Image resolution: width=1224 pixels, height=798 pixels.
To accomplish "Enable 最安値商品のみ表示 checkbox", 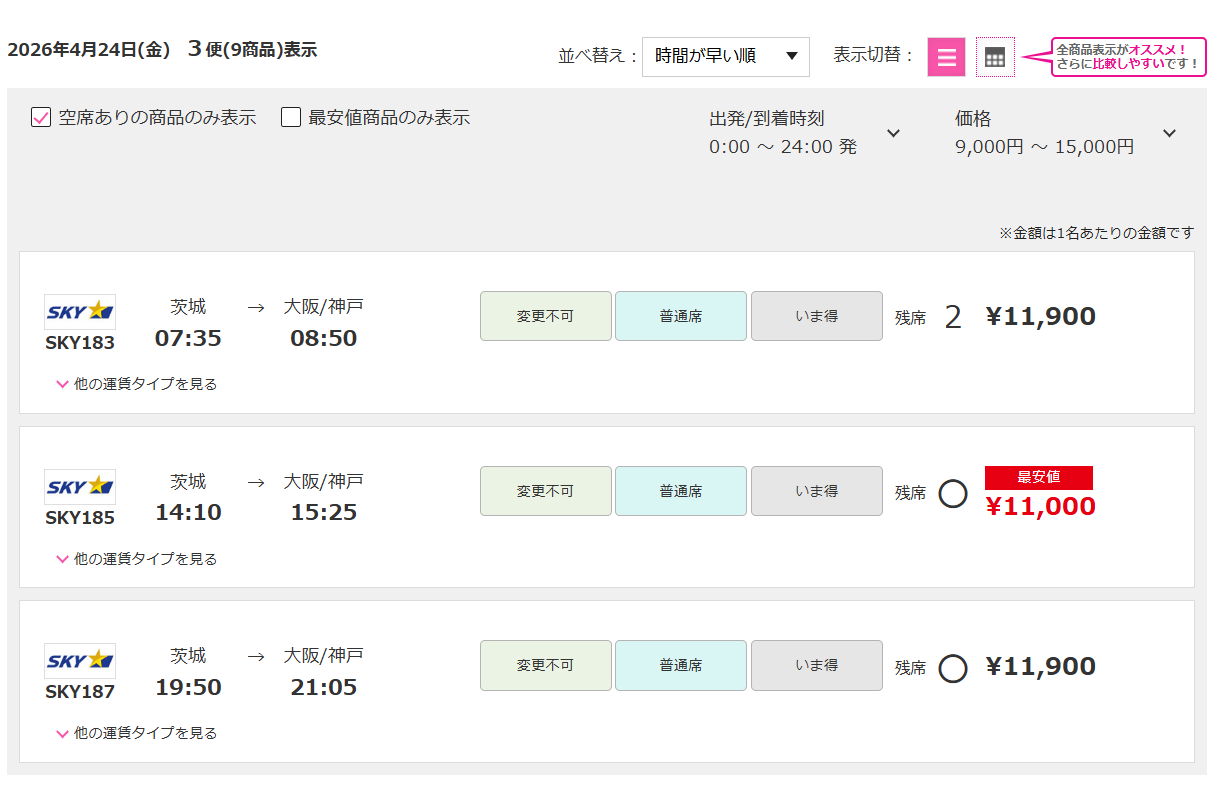I will [291, 118].
